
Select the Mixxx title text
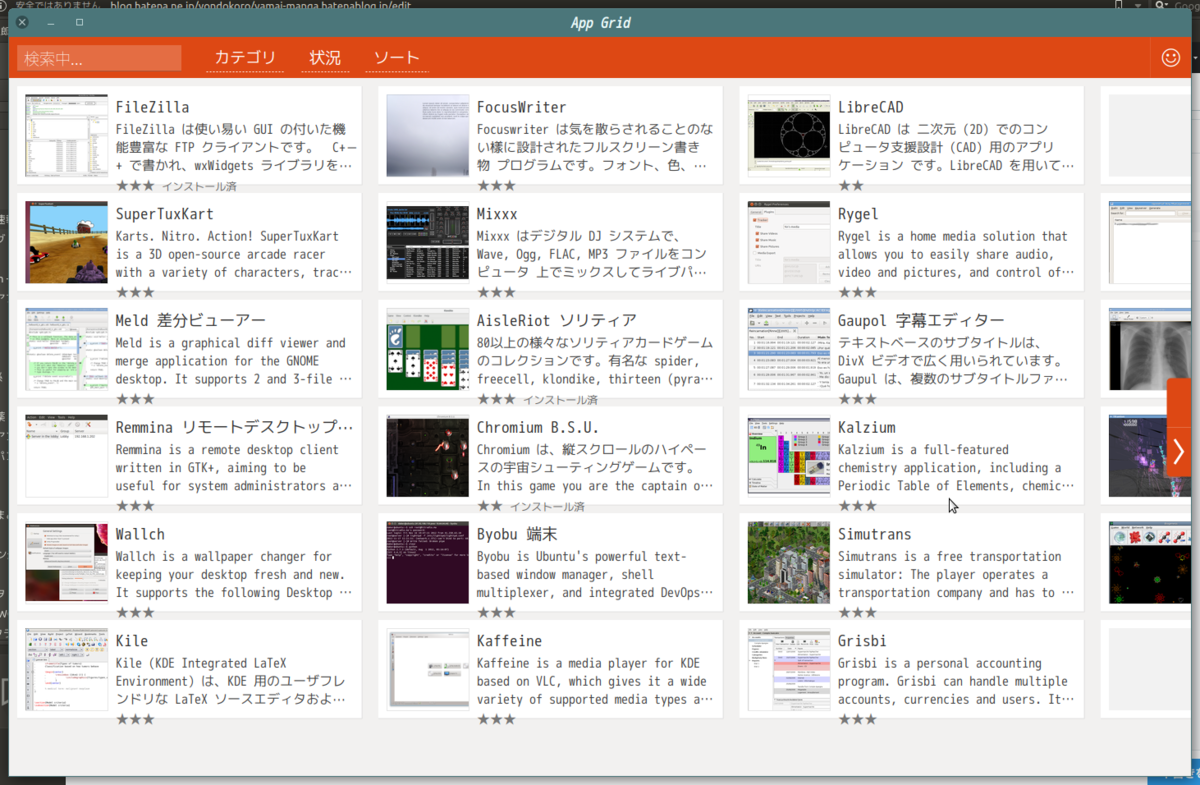[498, 214]
